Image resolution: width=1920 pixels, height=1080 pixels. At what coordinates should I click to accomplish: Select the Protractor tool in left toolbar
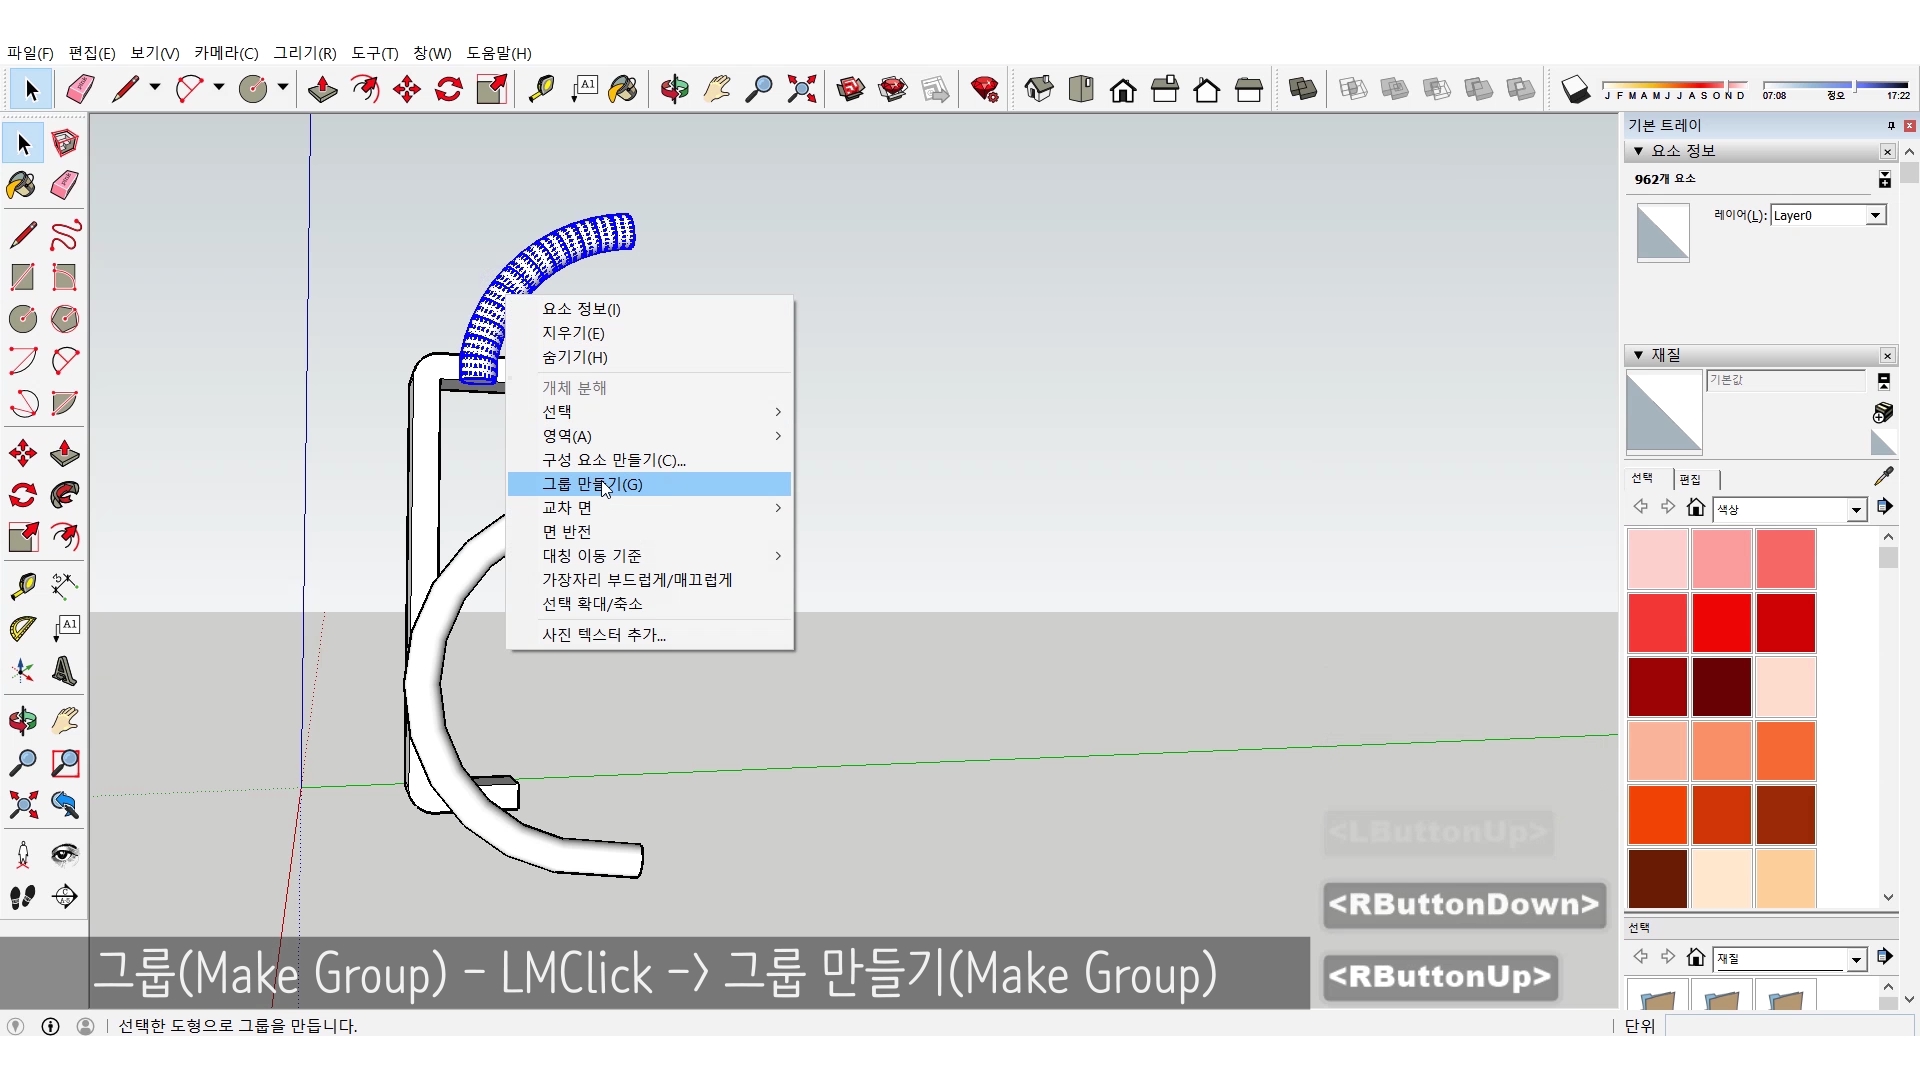pos(22,628)
